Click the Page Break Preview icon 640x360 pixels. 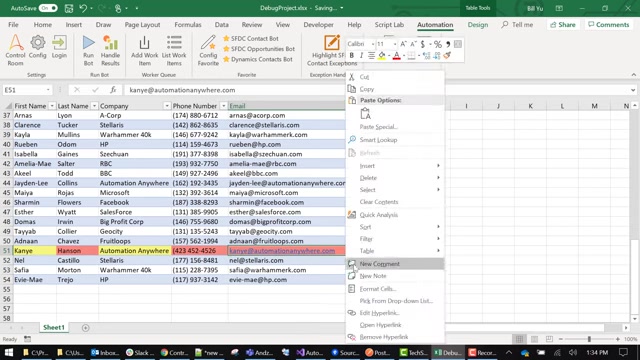click(x=549, y=339)
